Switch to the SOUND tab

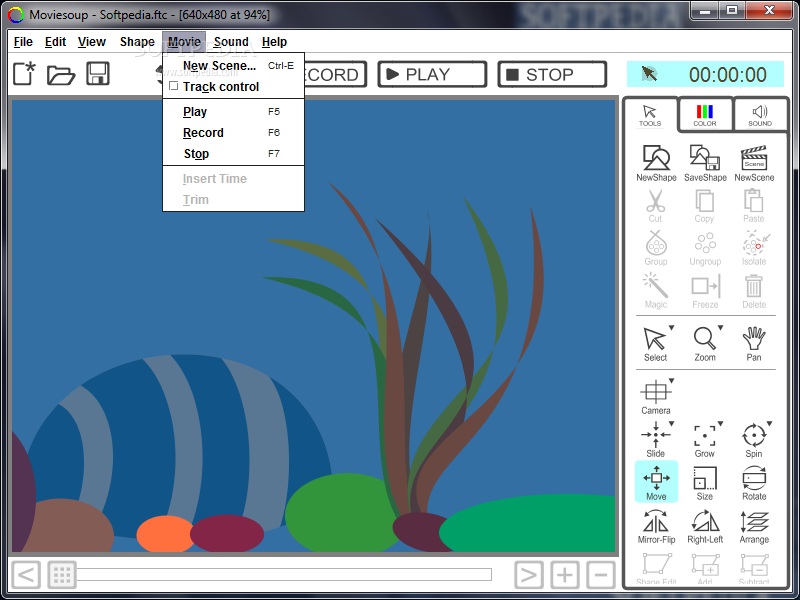coord(760,115)
